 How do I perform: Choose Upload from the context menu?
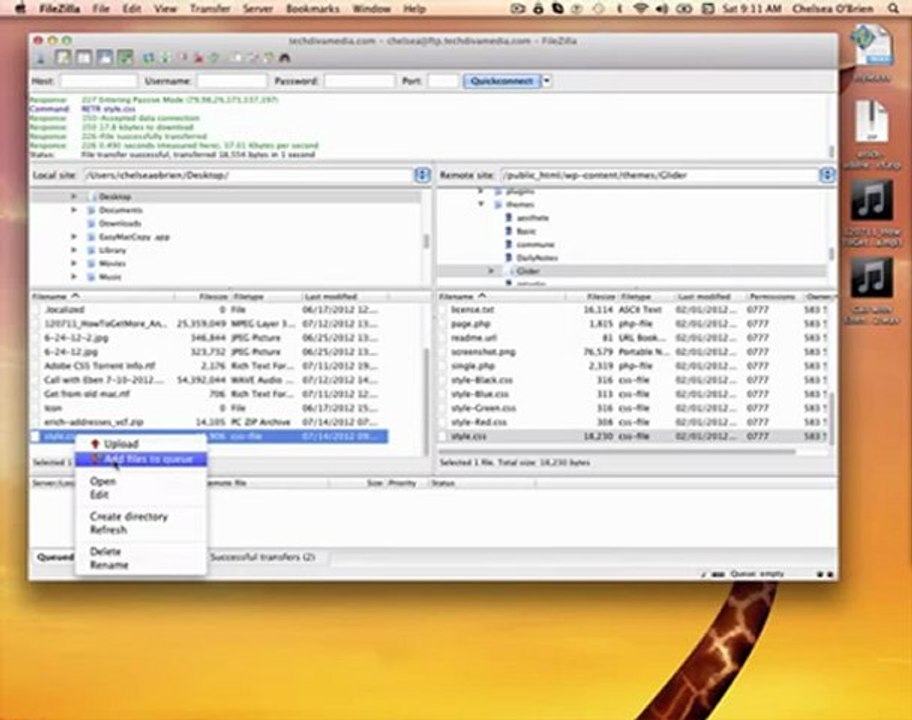[x=121, y=444]
